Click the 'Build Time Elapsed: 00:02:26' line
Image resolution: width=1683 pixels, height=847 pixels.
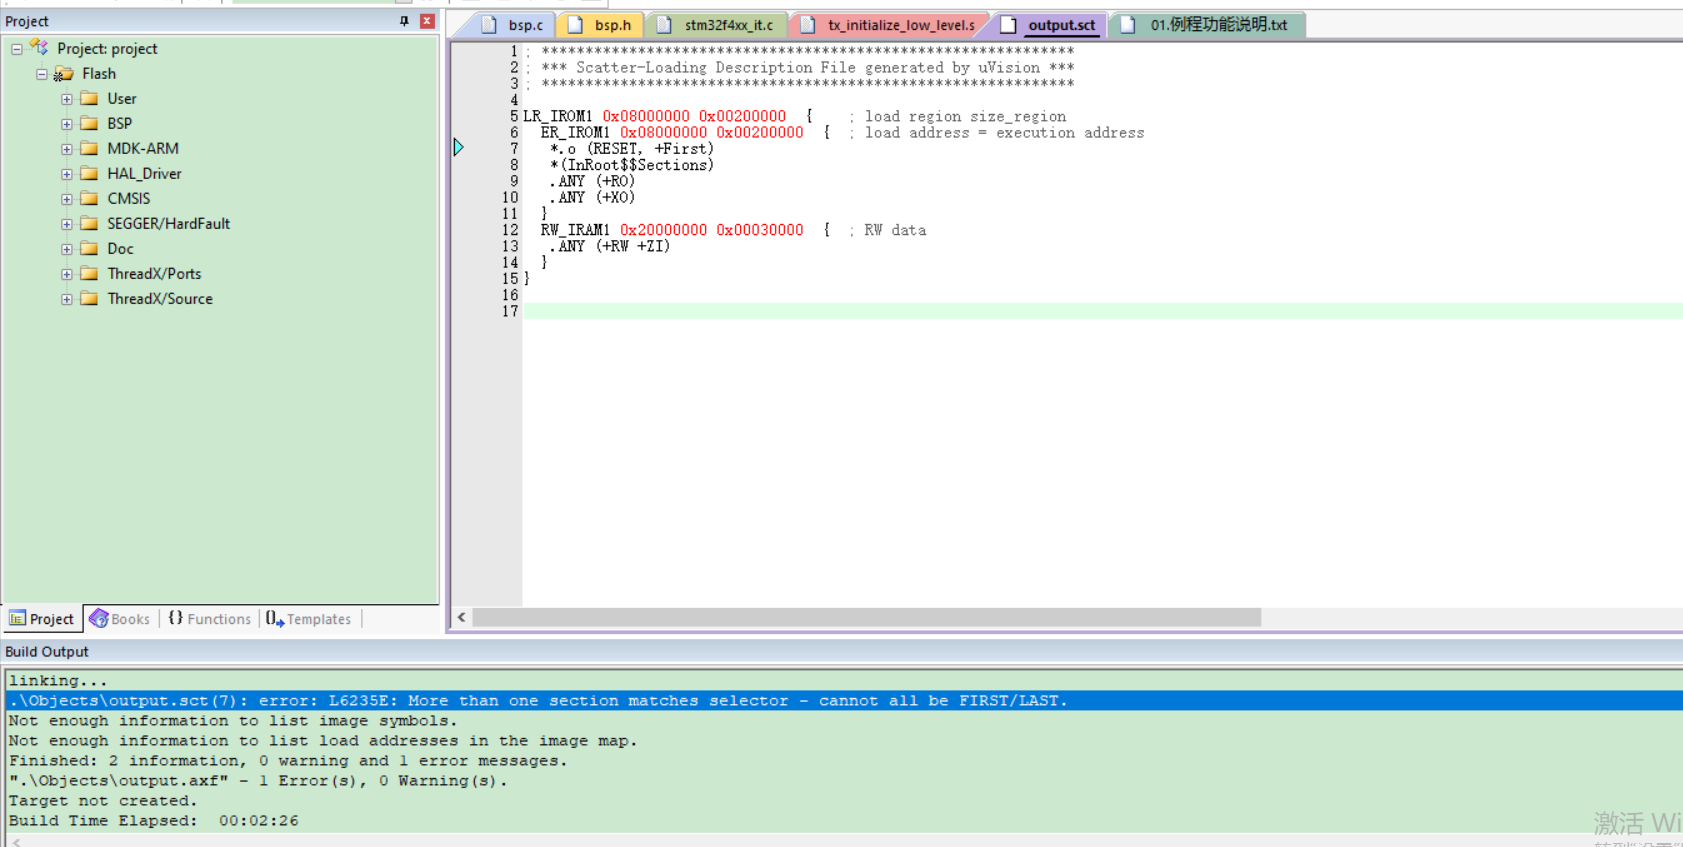point(154,821)
